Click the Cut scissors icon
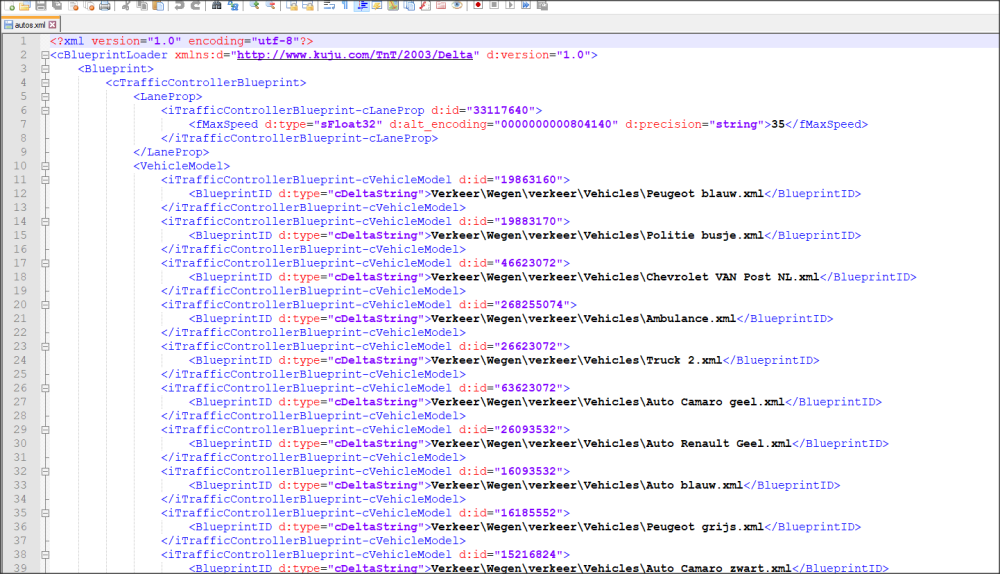1000x574 pixels. [x=126, y=6]
